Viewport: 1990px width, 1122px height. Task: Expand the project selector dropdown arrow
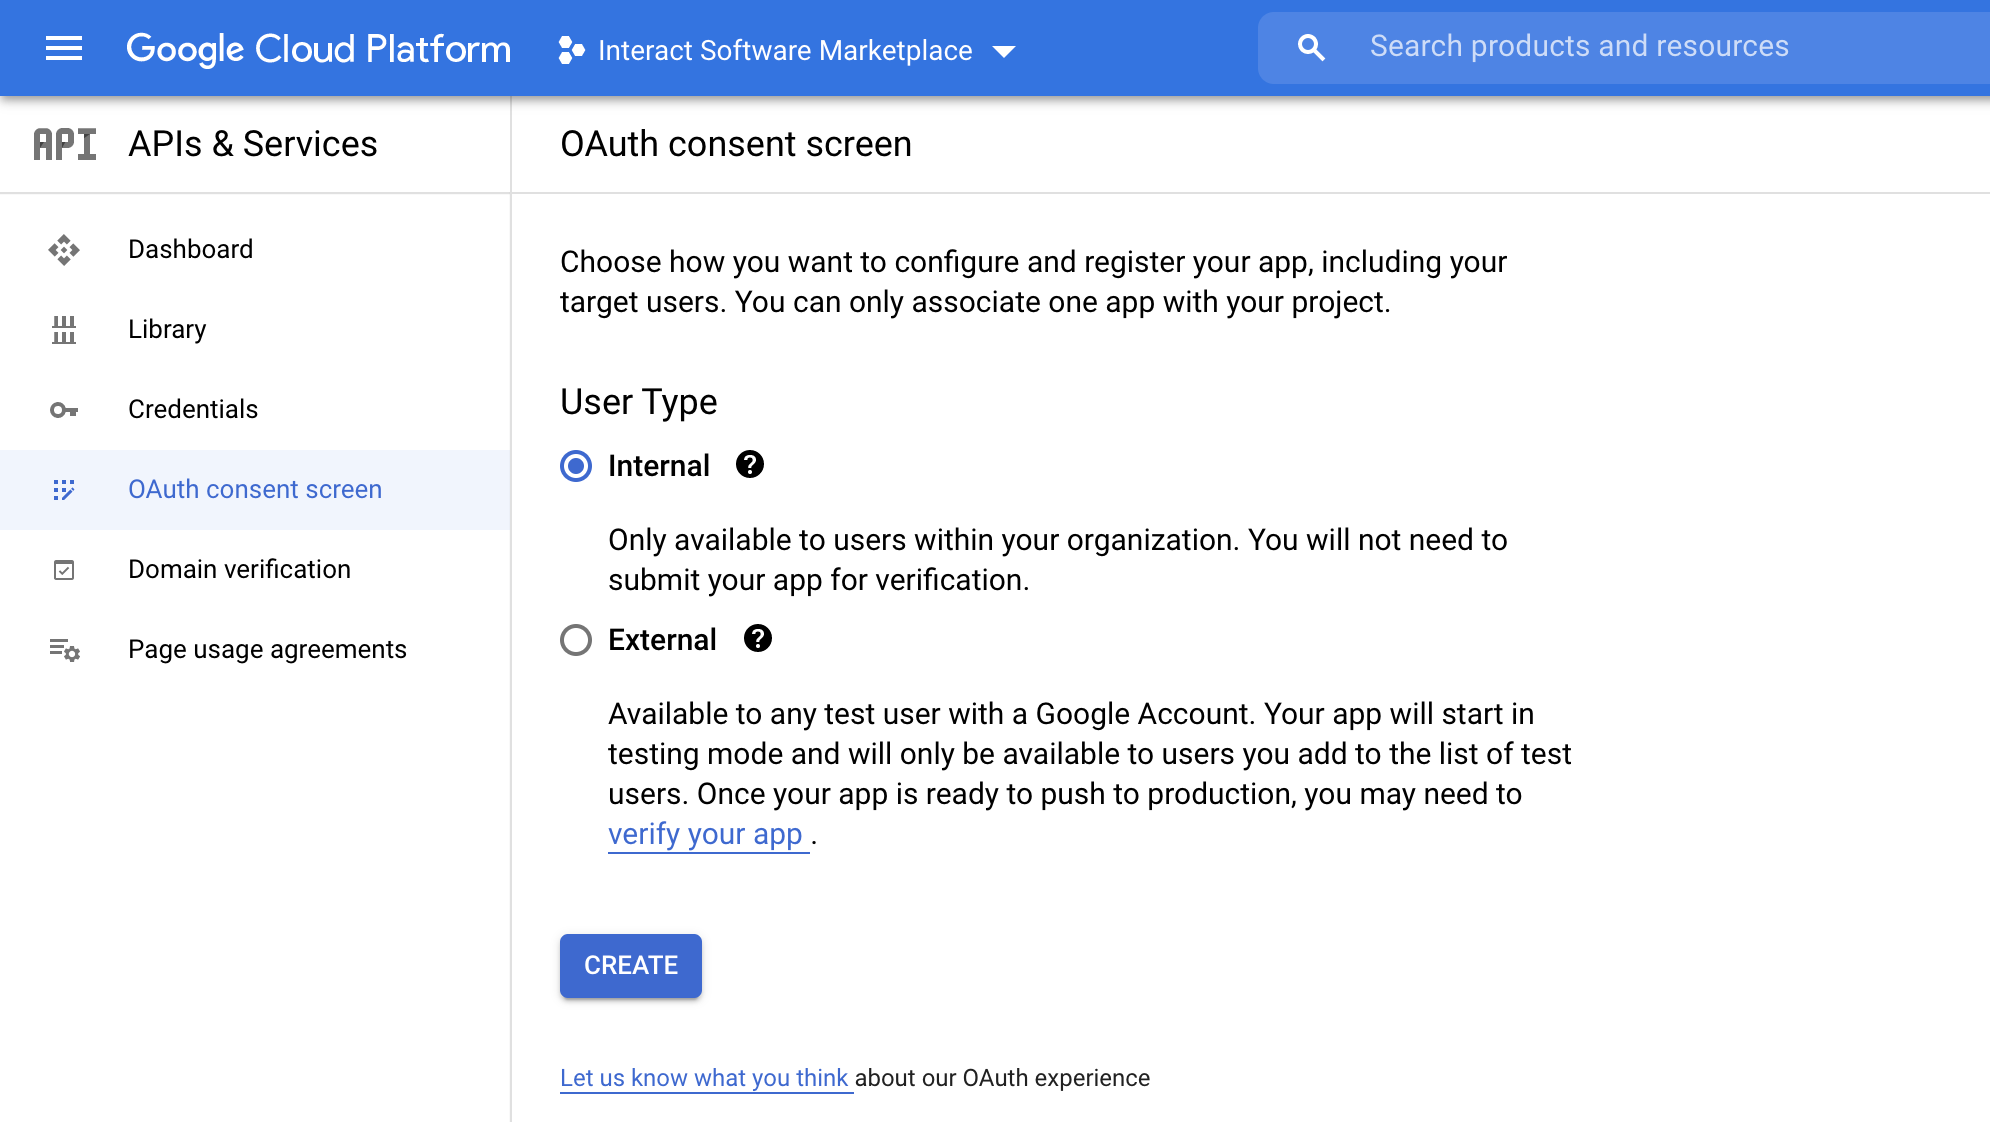tap(1004, 51)
